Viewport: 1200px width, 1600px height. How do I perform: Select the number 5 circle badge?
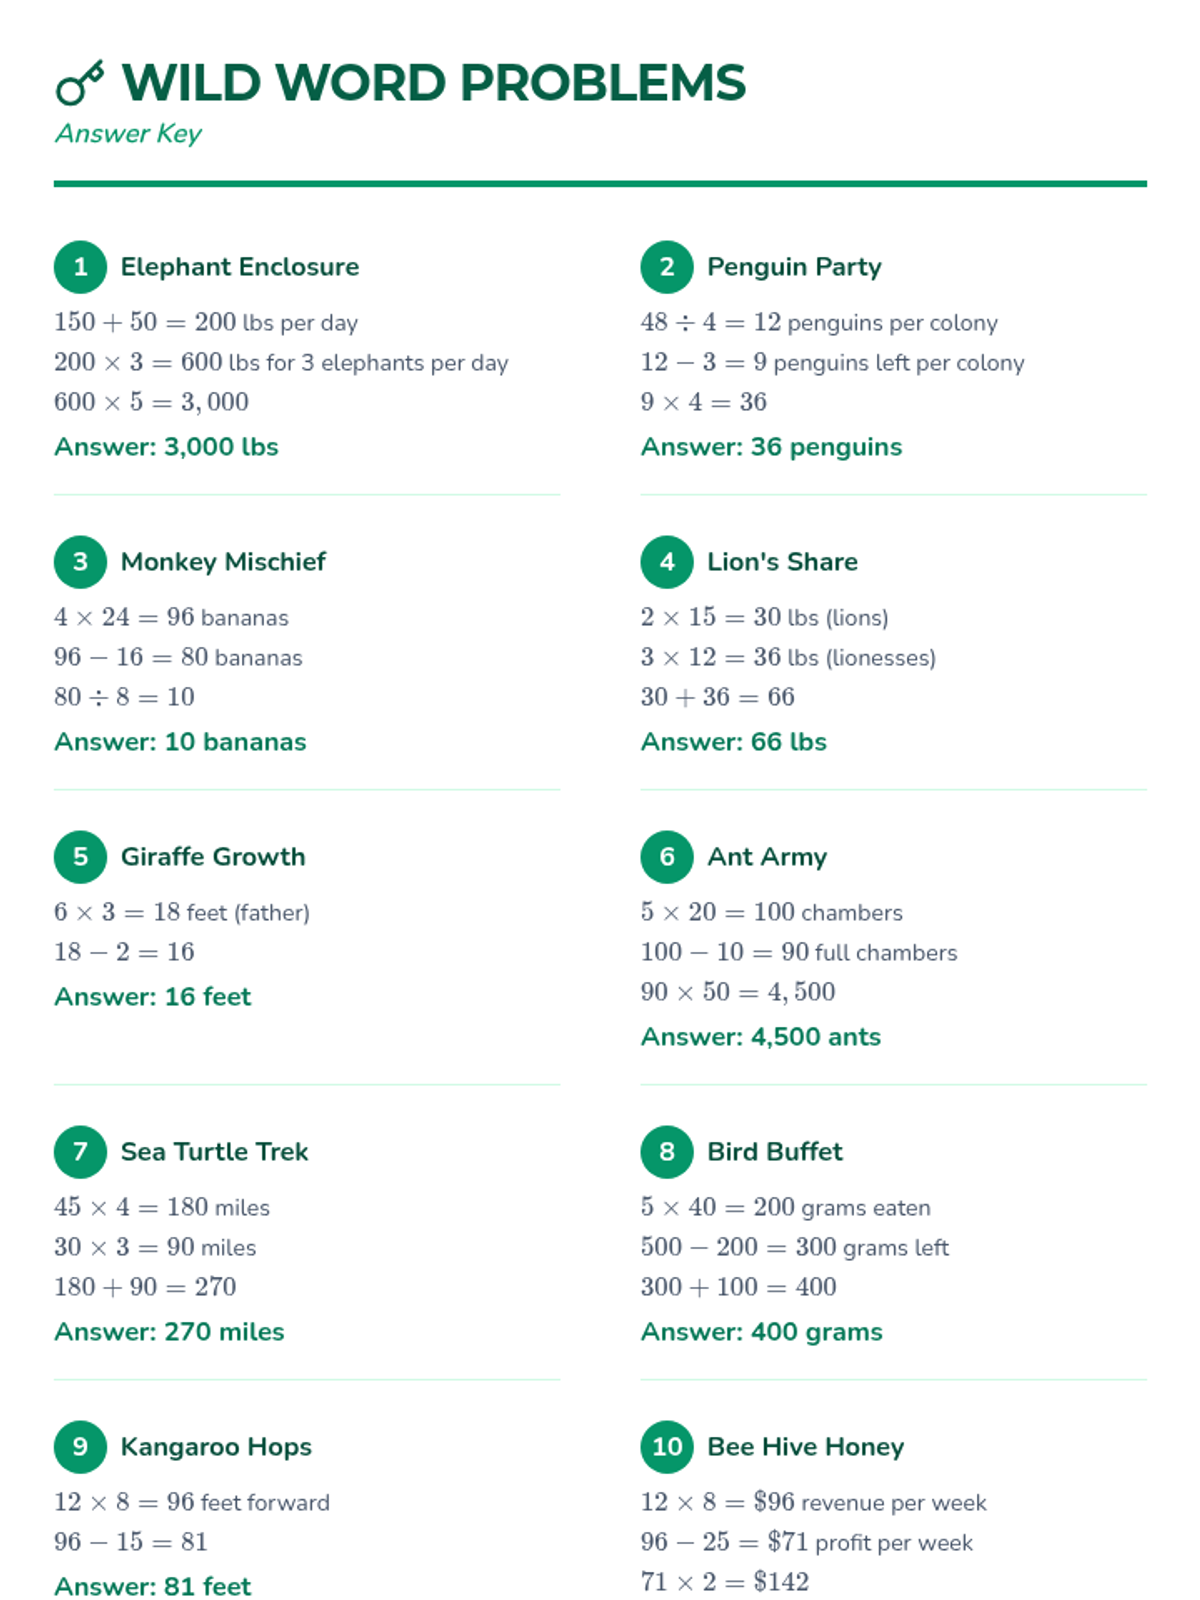click(x=80, y=857)
